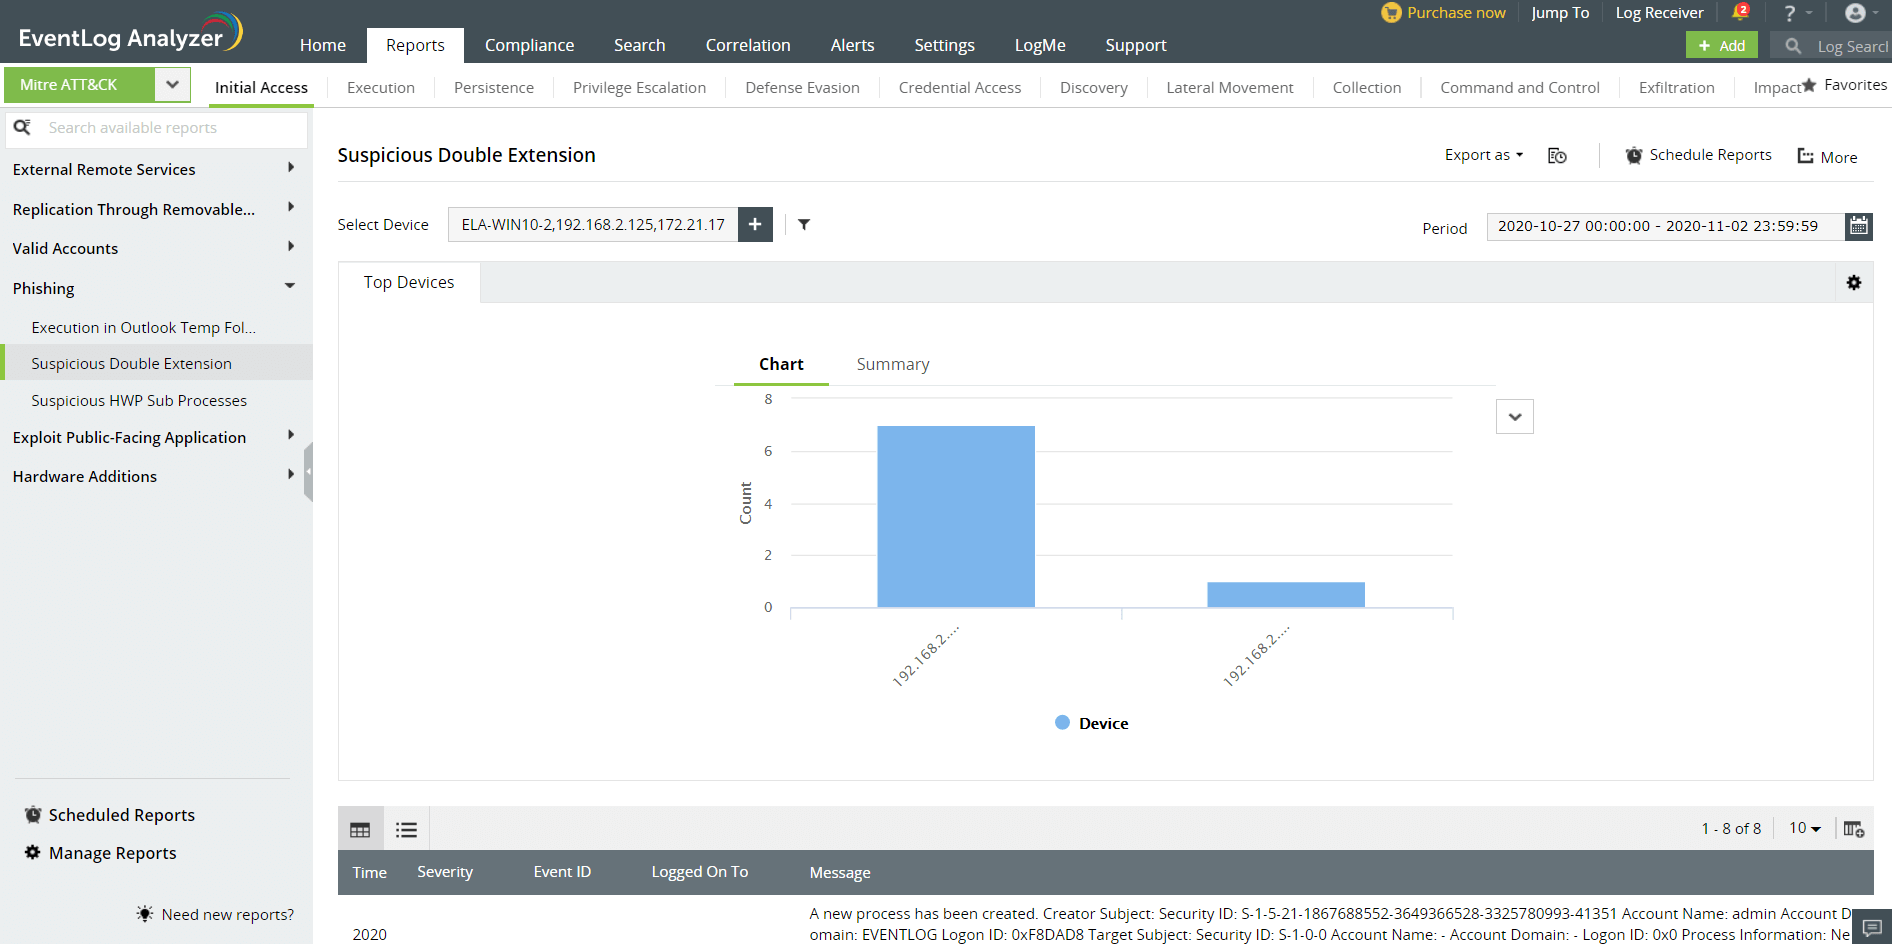Click the Schedule Reports clock icon
The width and height of the screenshot is (1892, 944).
point(1634,155)
